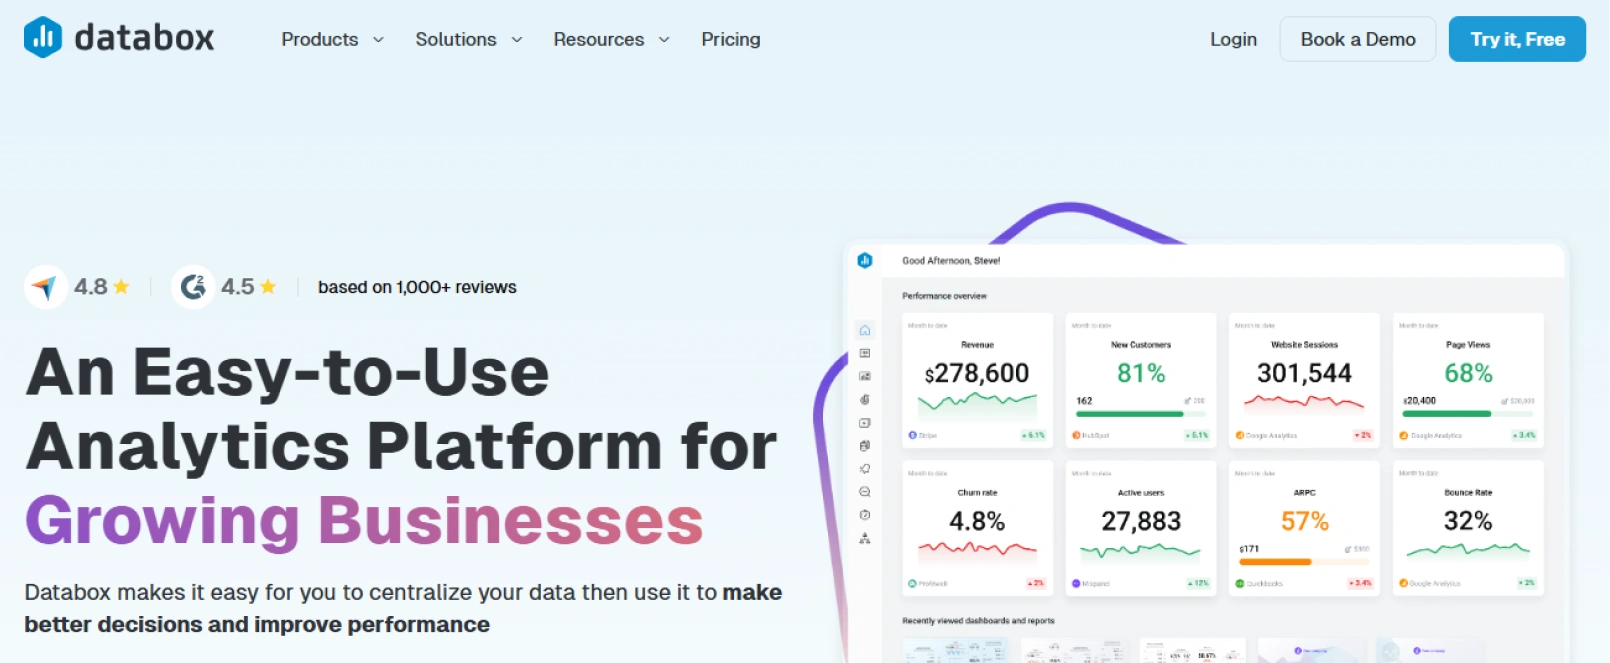This screenshot has height=663, width=1610.
Task: Click the bell icon in dashboard sidebar
Action: pyautogui.click(x=865, y=468)
